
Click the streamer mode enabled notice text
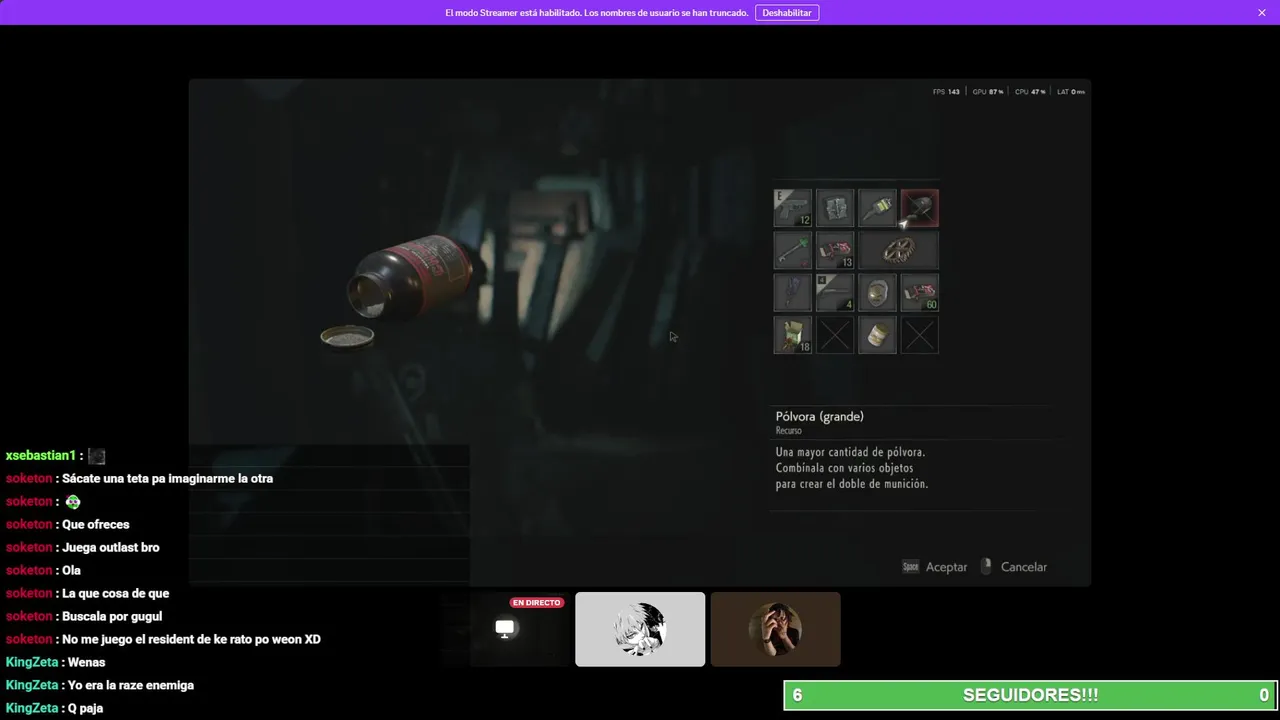point(596,13)
